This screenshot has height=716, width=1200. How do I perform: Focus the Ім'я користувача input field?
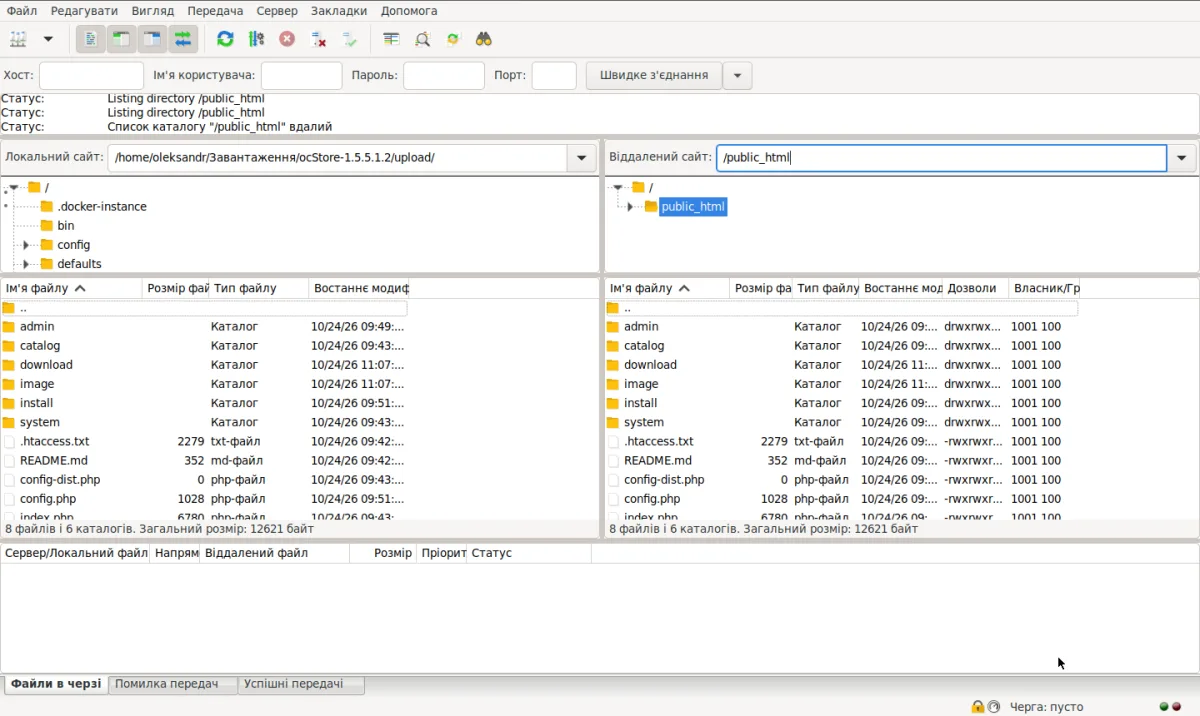point(301,75)
